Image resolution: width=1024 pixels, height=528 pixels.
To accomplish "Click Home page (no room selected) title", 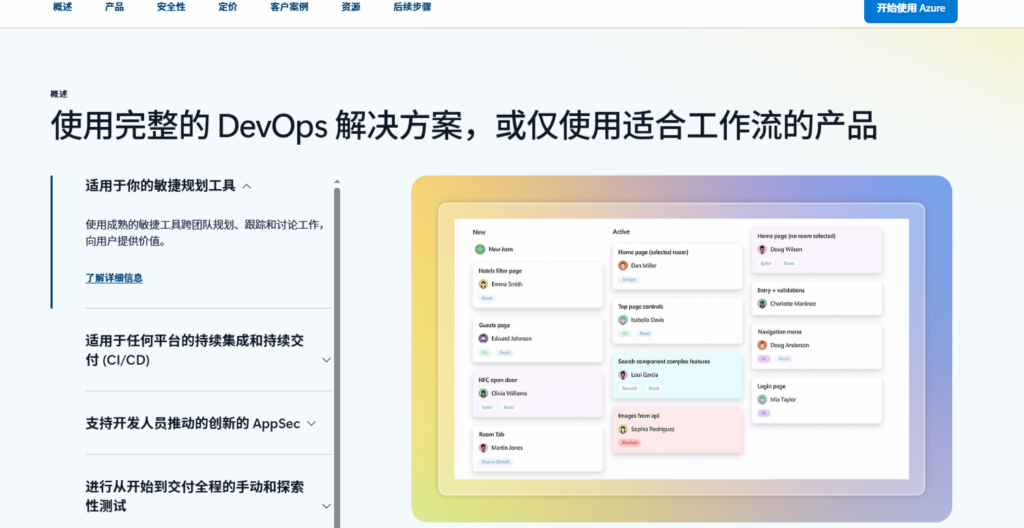I will click(x=796, y=236).
